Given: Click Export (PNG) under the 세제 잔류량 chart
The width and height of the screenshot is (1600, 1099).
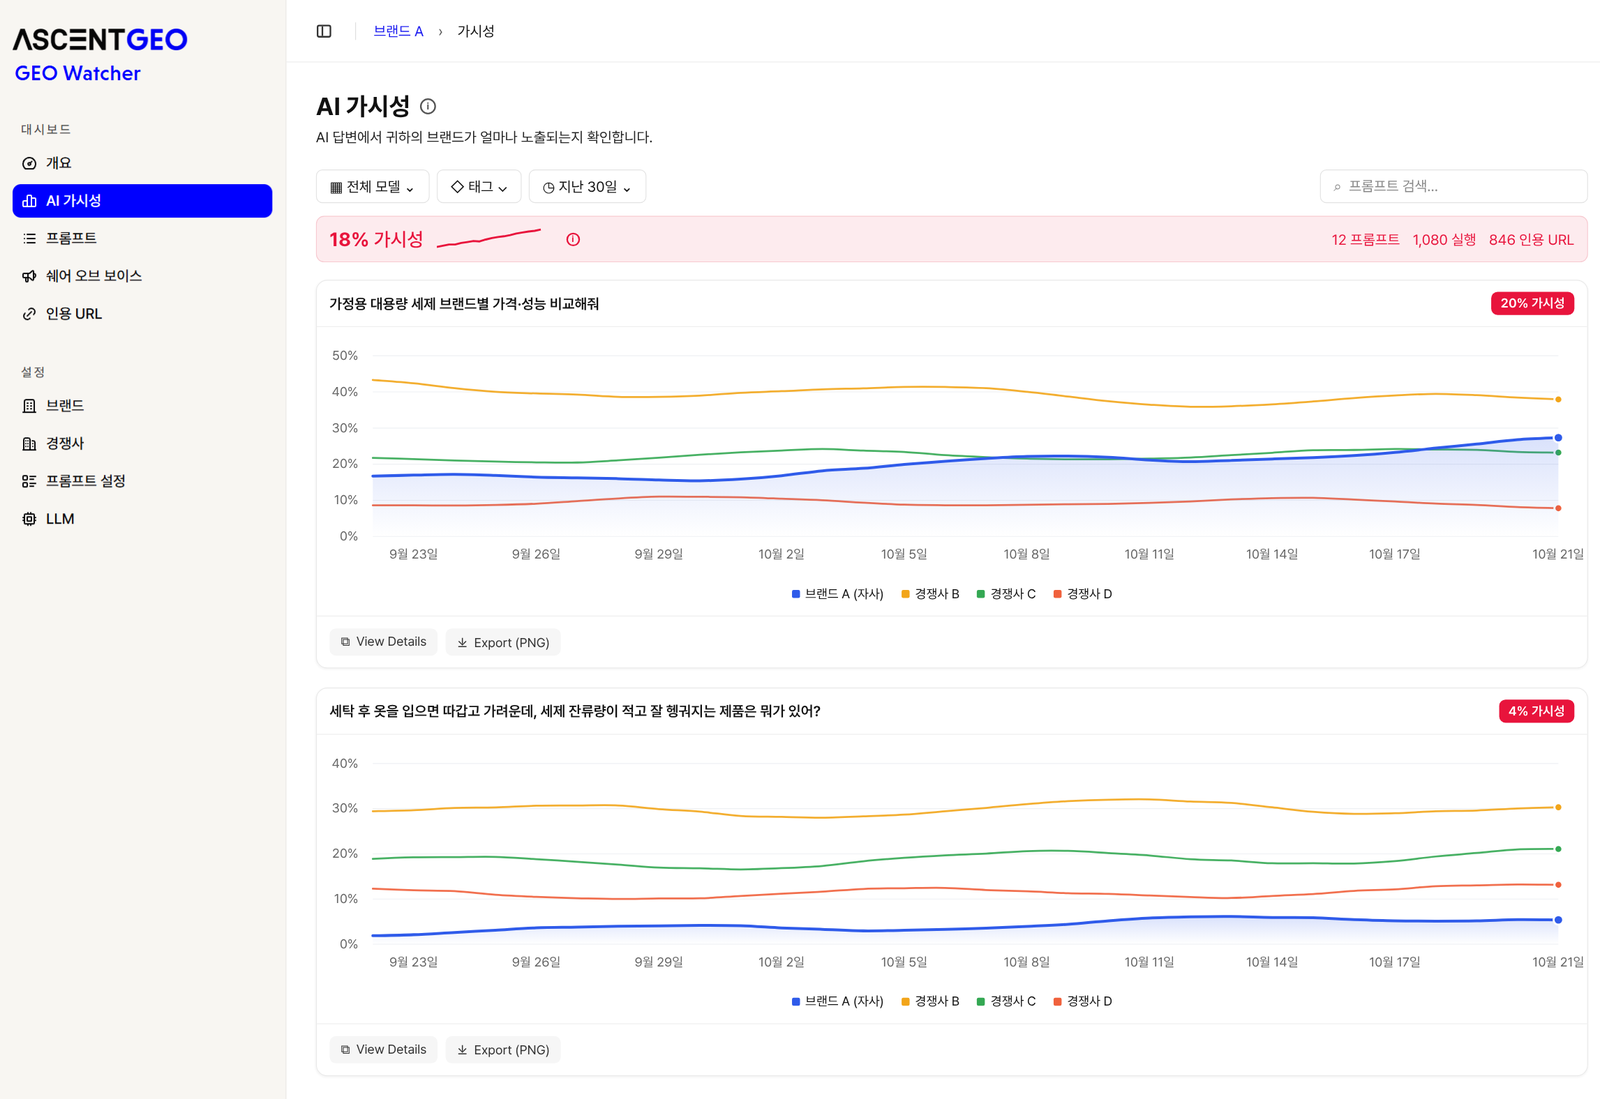Looking at the screenshot, I should tap(503, 1050).
